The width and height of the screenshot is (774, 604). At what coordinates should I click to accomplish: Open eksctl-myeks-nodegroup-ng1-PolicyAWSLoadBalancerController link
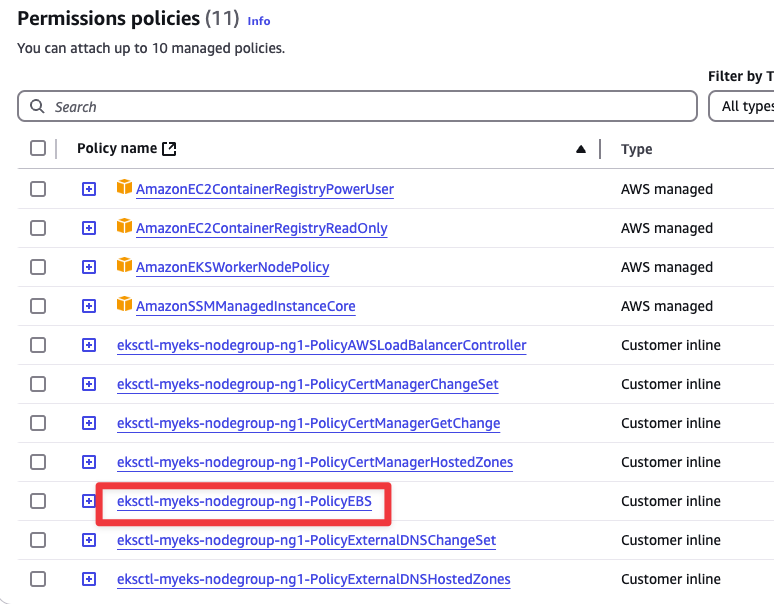pyautogui.click(x=321, y=345)
